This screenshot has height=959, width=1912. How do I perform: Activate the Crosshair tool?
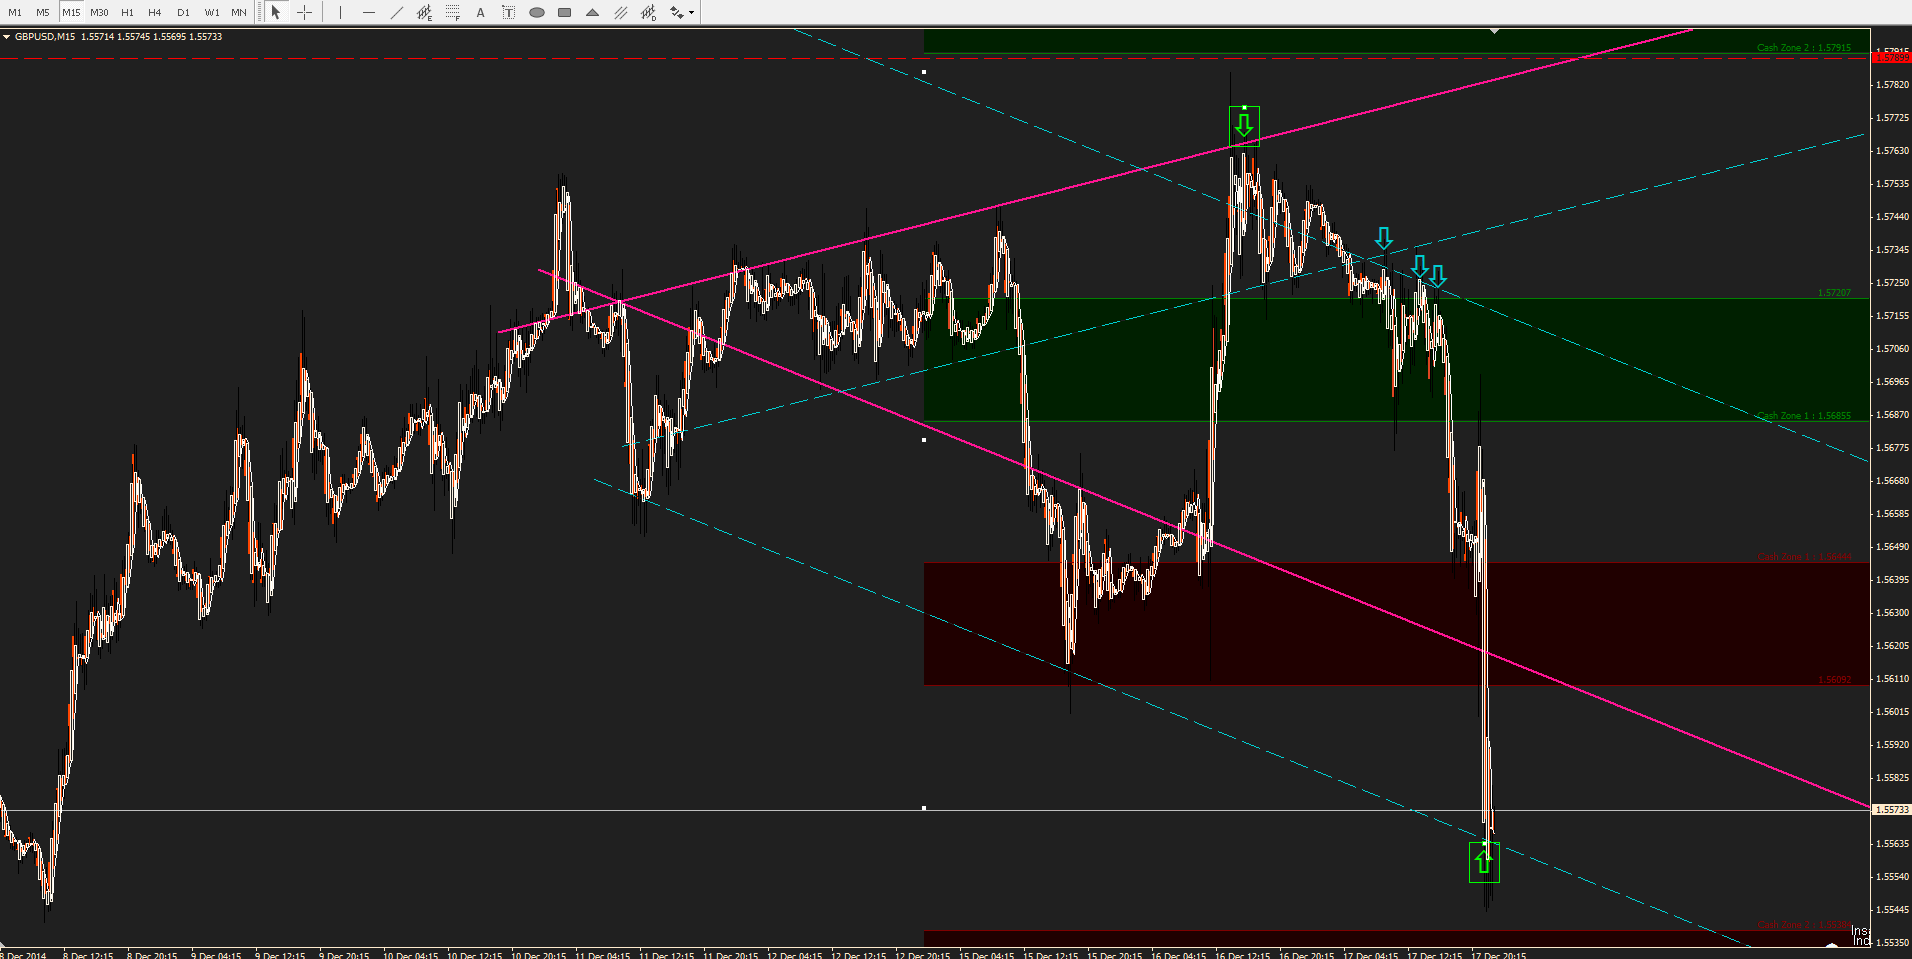[x=305, y=12]
